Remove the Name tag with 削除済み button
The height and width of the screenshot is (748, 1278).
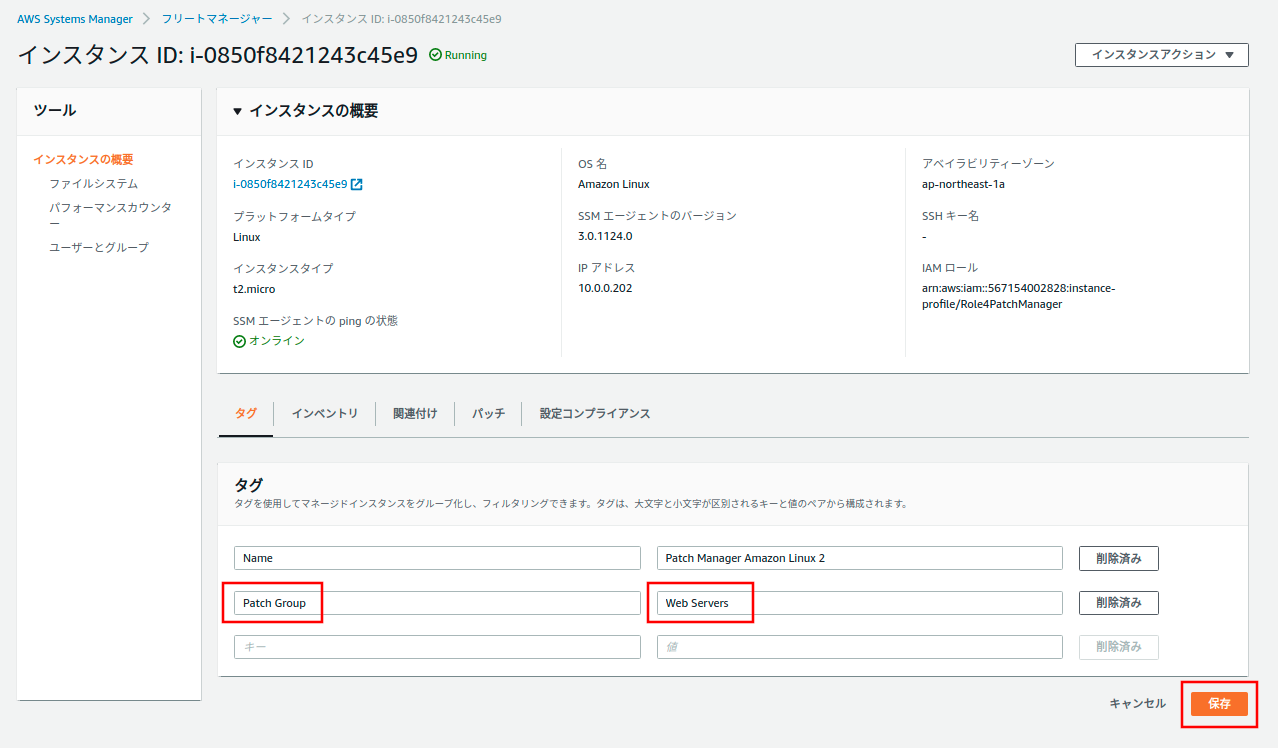point(1118,558)
